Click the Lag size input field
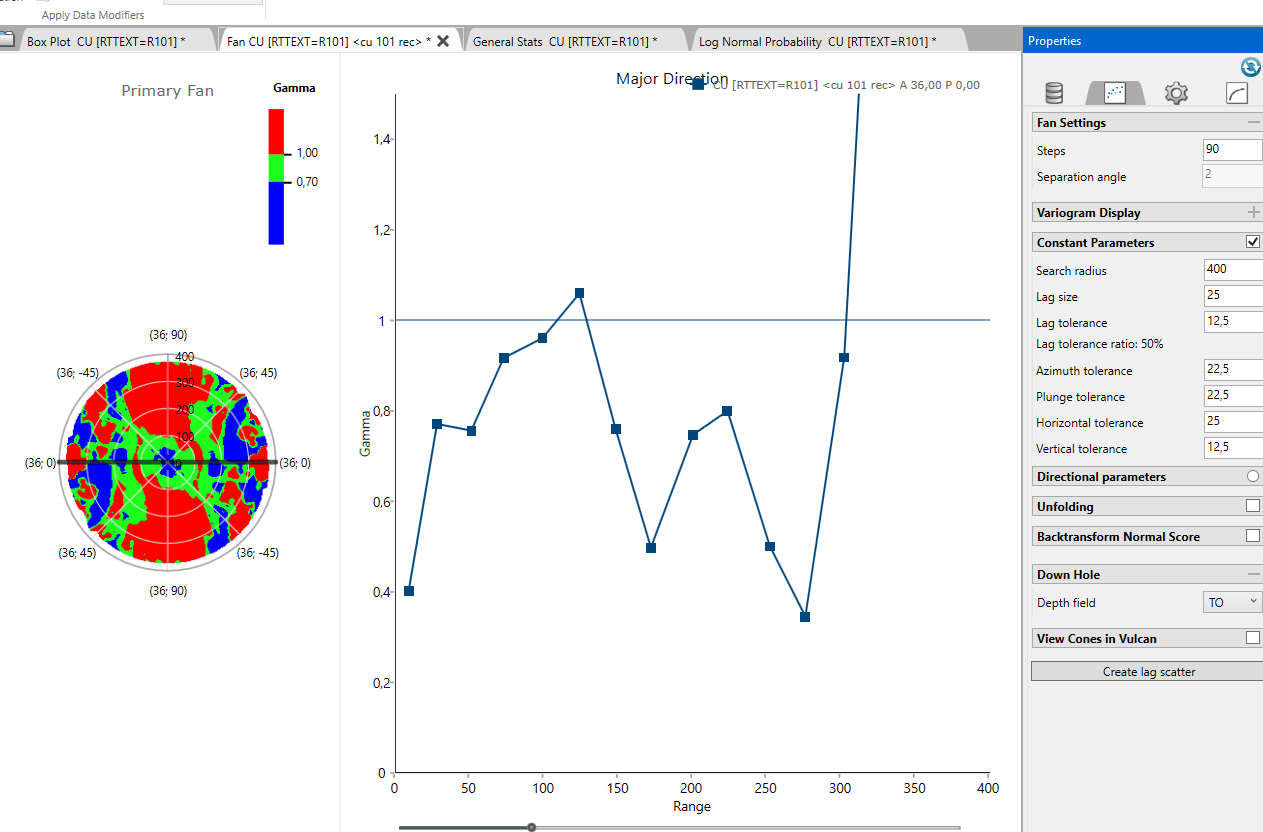 tap(1233, 296)
